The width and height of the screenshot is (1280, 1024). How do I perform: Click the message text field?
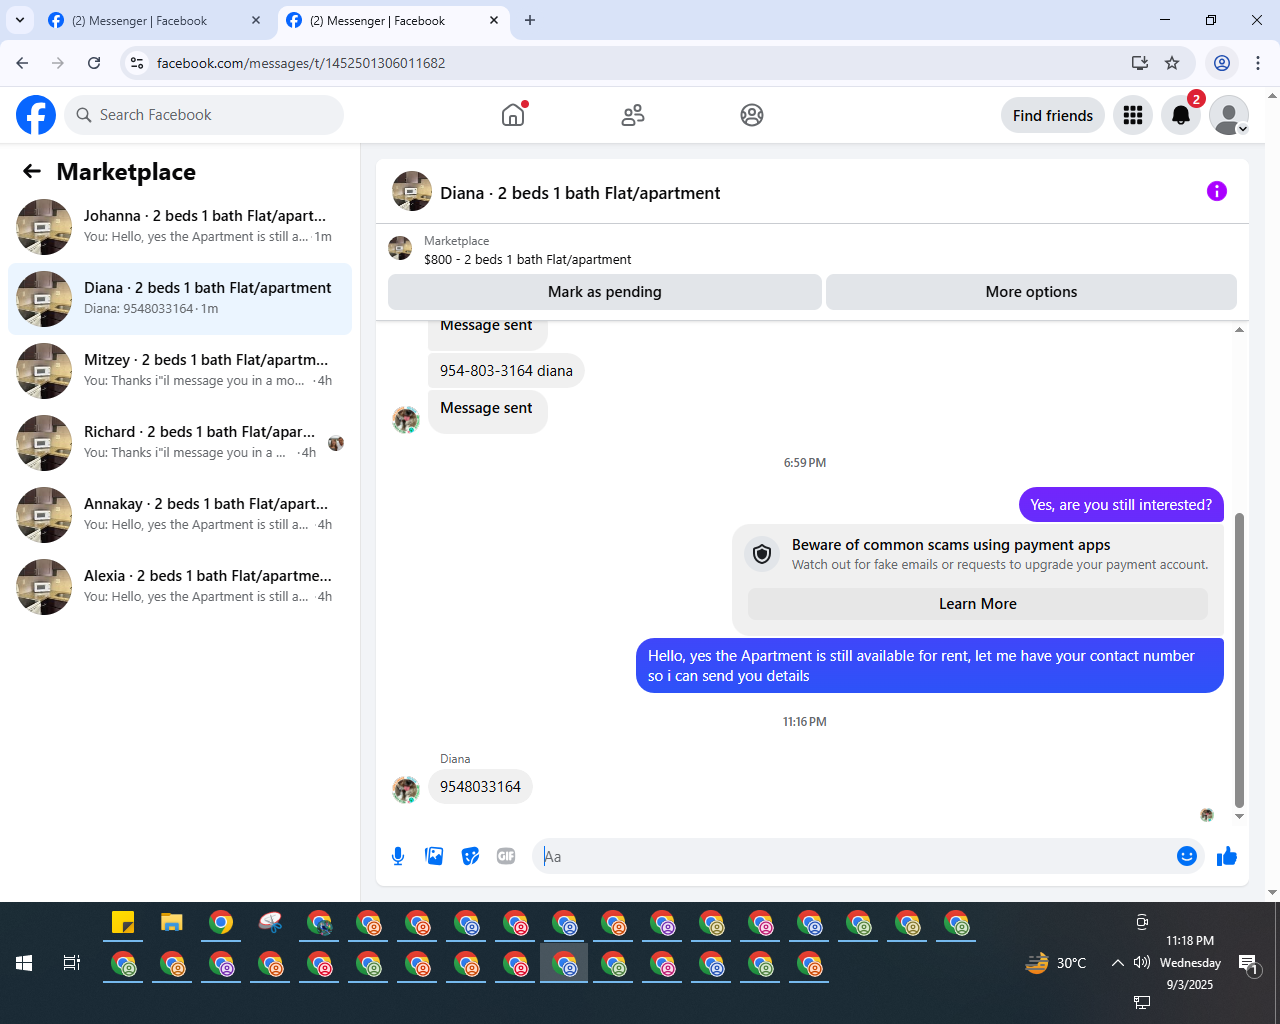point(855,856)
